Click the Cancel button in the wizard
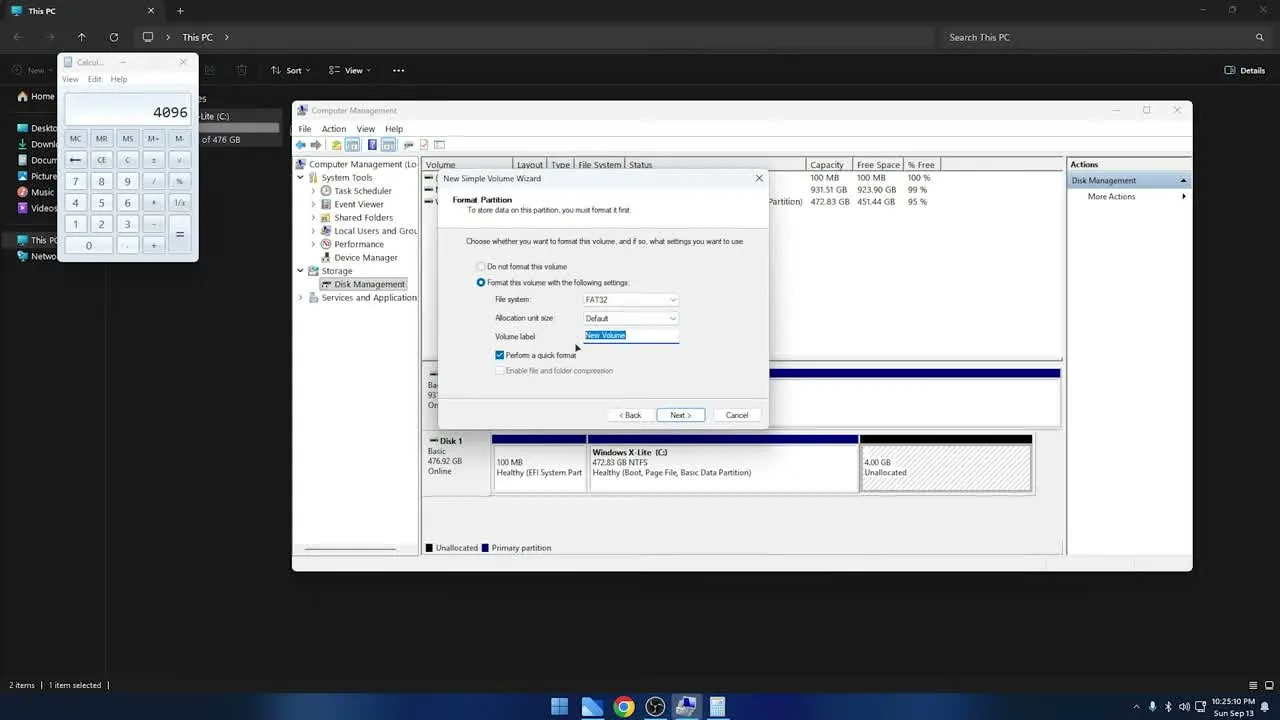Screen dimensions: 1280x720 pos(737,415)
